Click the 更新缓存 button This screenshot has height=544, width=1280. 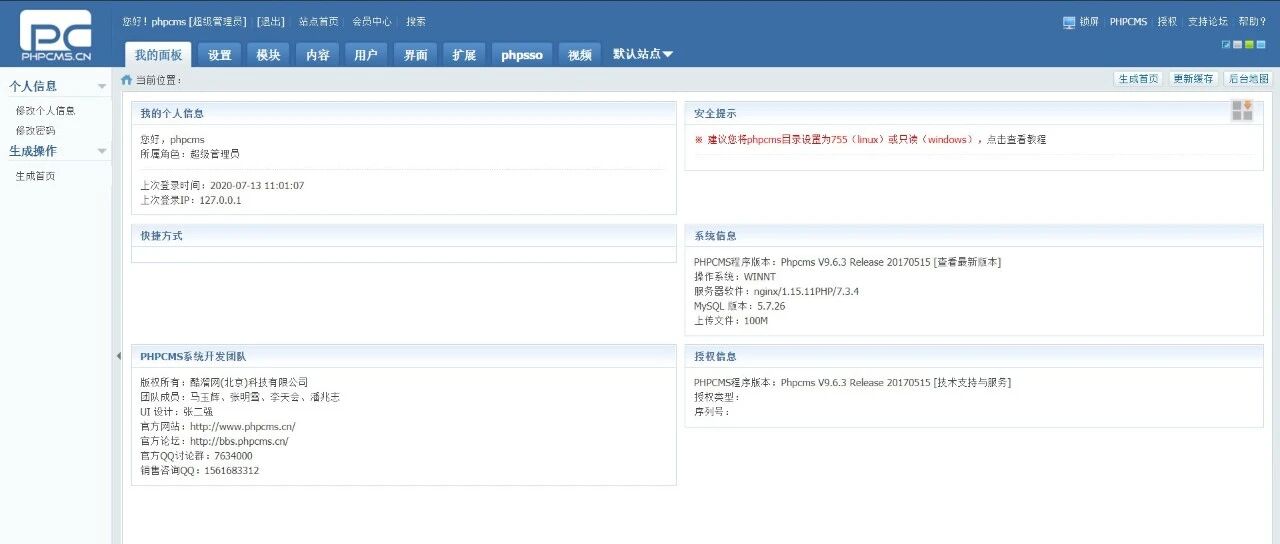coord(1193,79)
